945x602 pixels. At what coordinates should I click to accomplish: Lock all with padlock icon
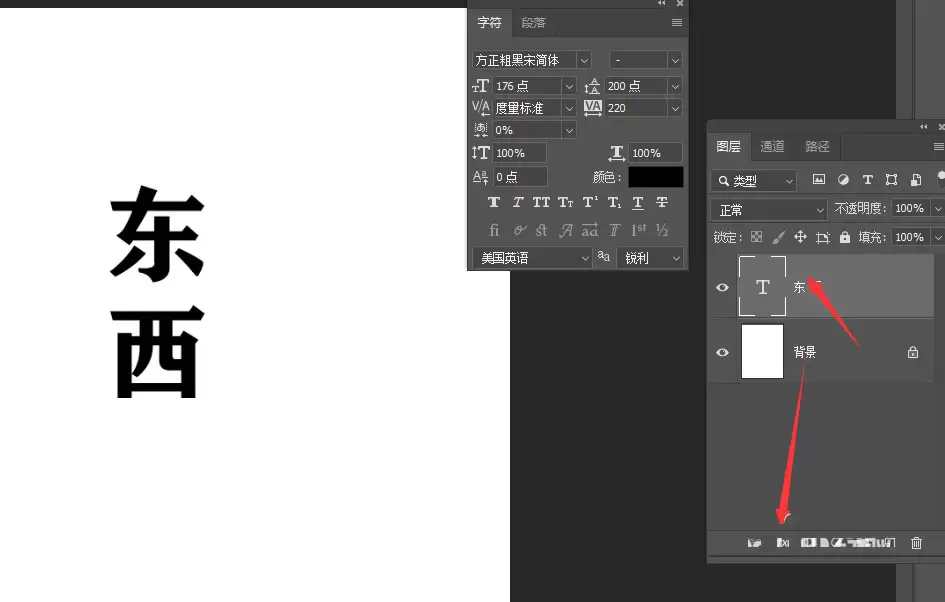click(845, 237)
